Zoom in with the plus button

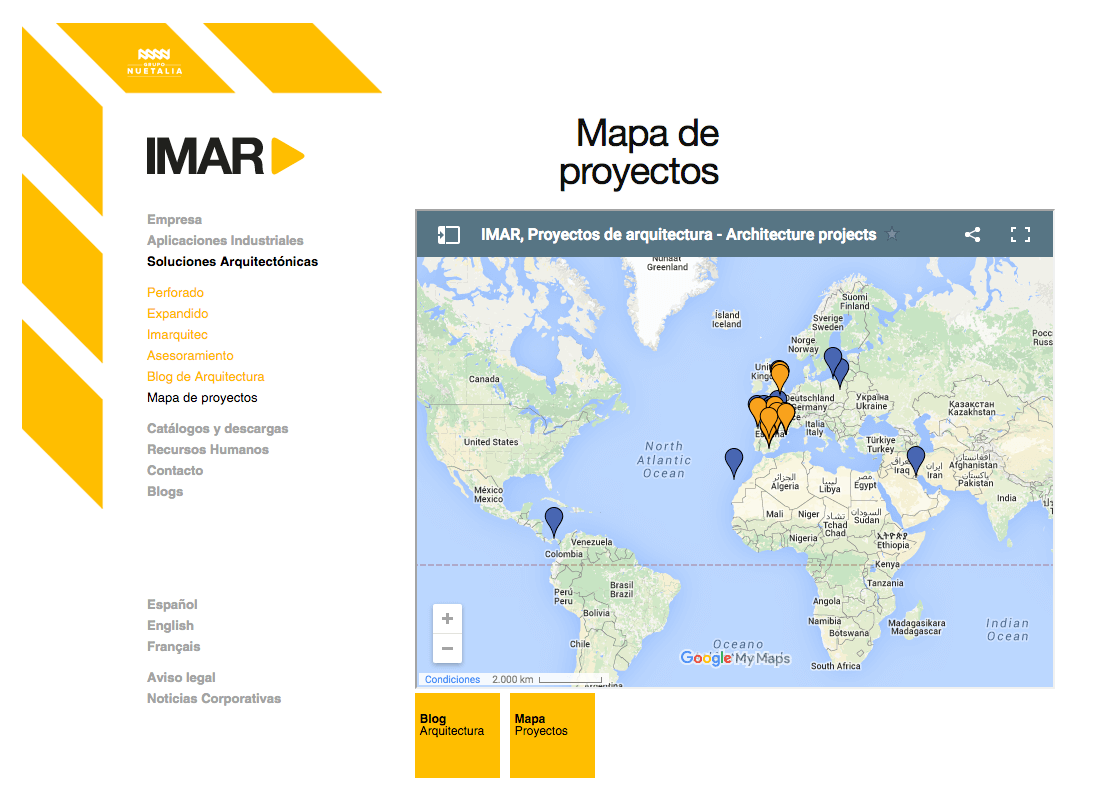[x=447, y=619]
